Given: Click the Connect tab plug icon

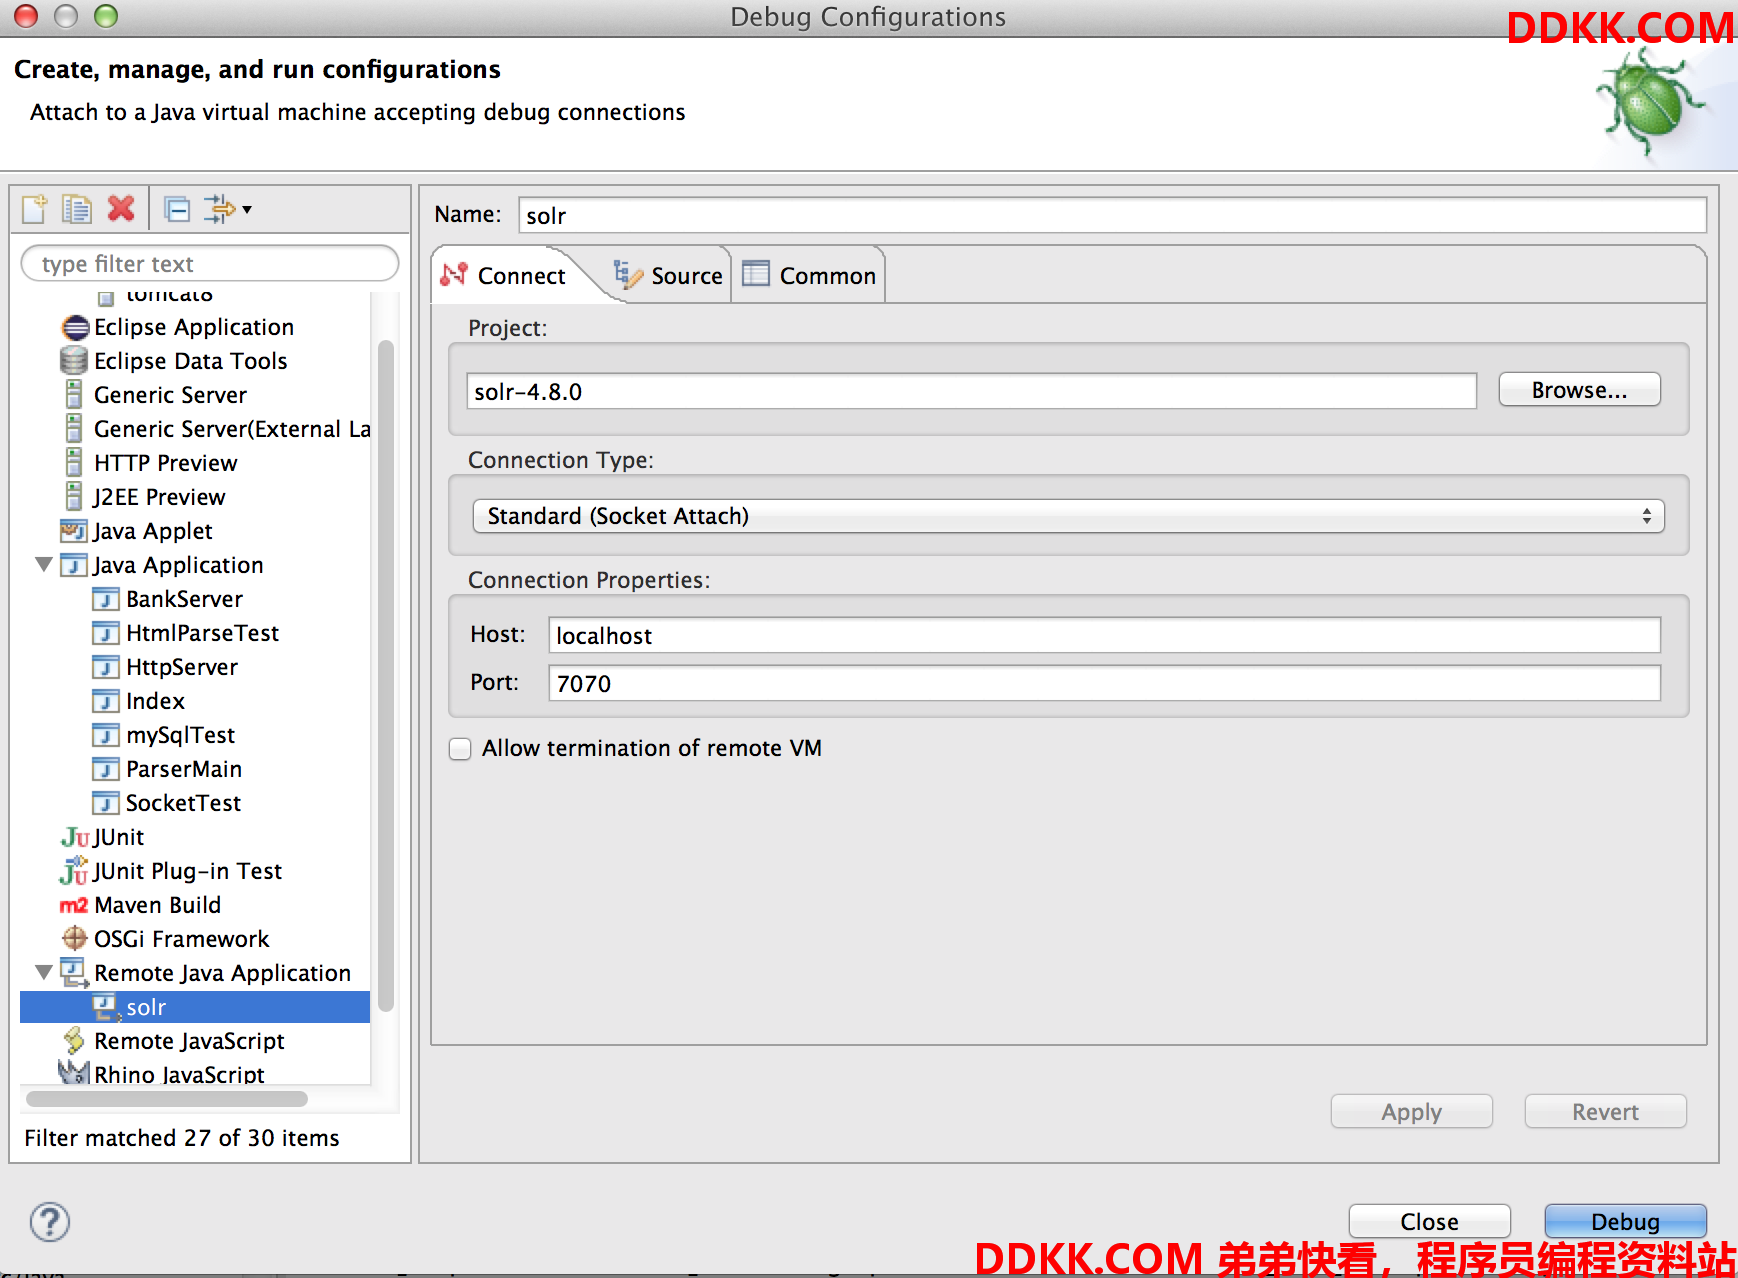Looking at the screenshot, I should [x=454, y=274].
